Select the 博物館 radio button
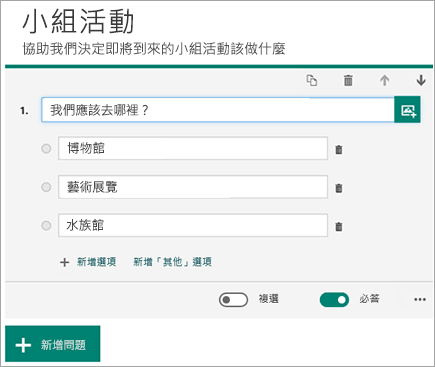Image resolution: width=435 pixels, height=367 pixels. [x=46, y=148]
